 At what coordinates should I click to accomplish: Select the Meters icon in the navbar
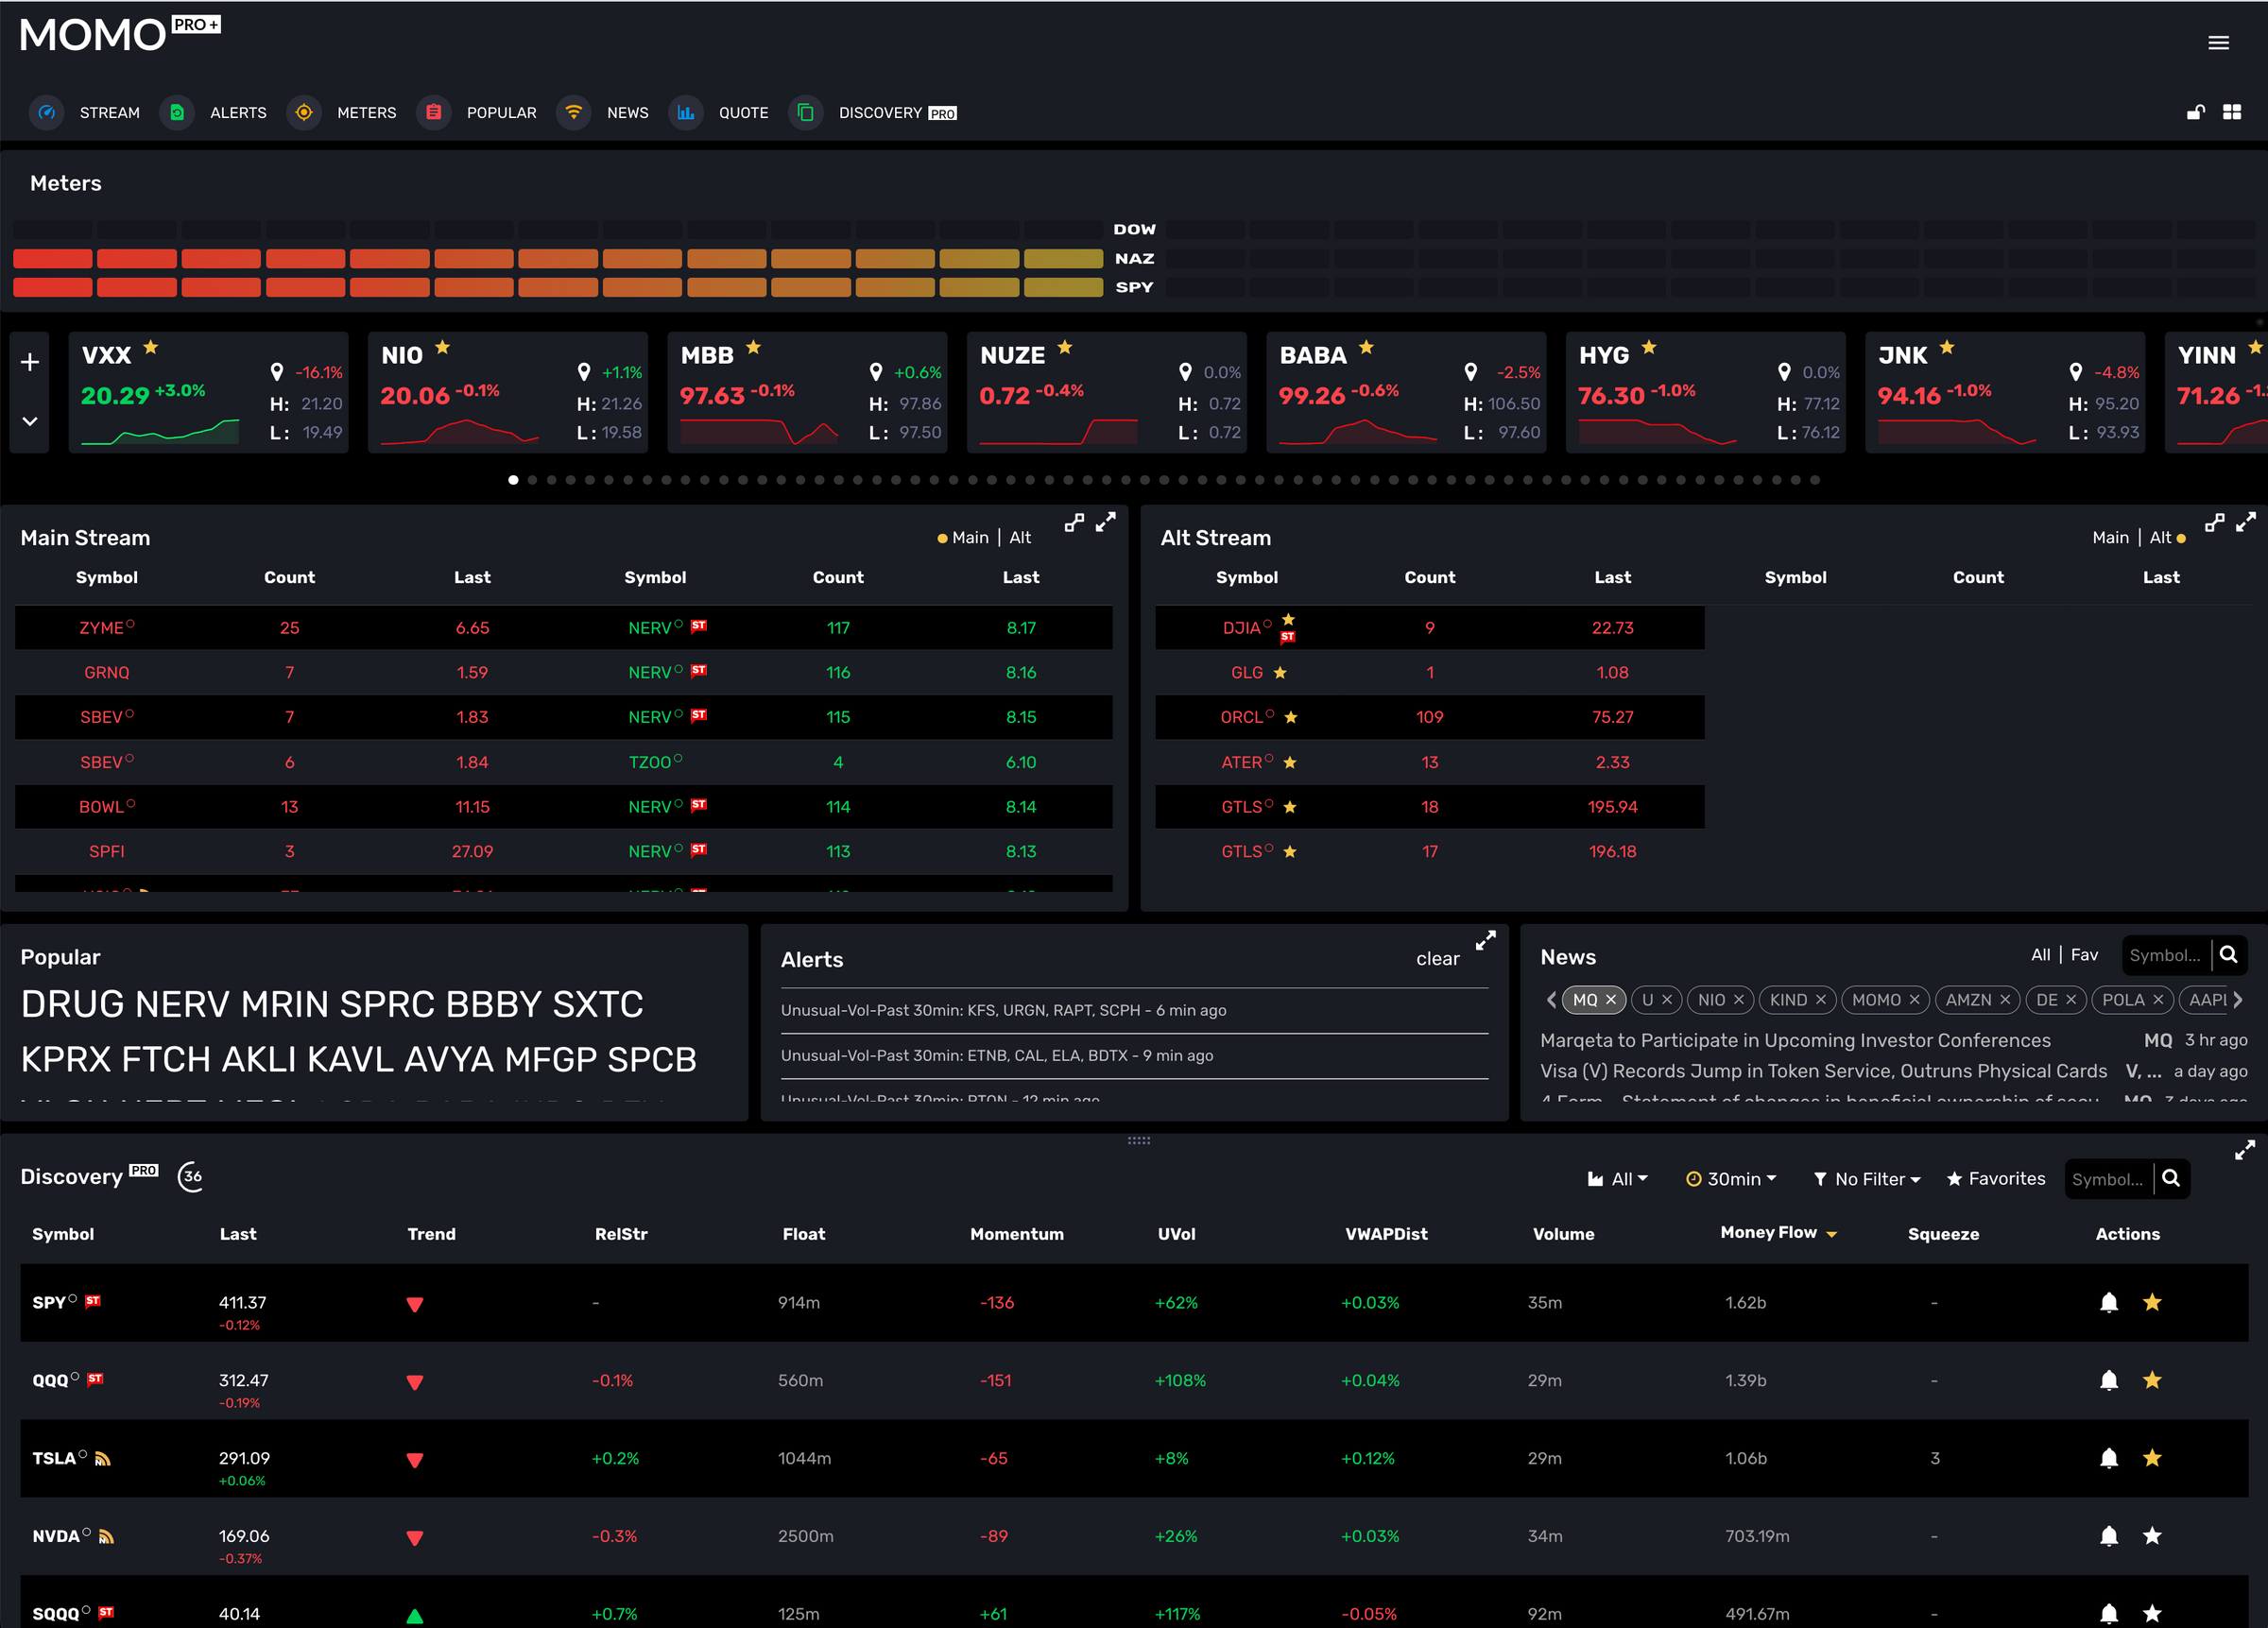[303, 113]
